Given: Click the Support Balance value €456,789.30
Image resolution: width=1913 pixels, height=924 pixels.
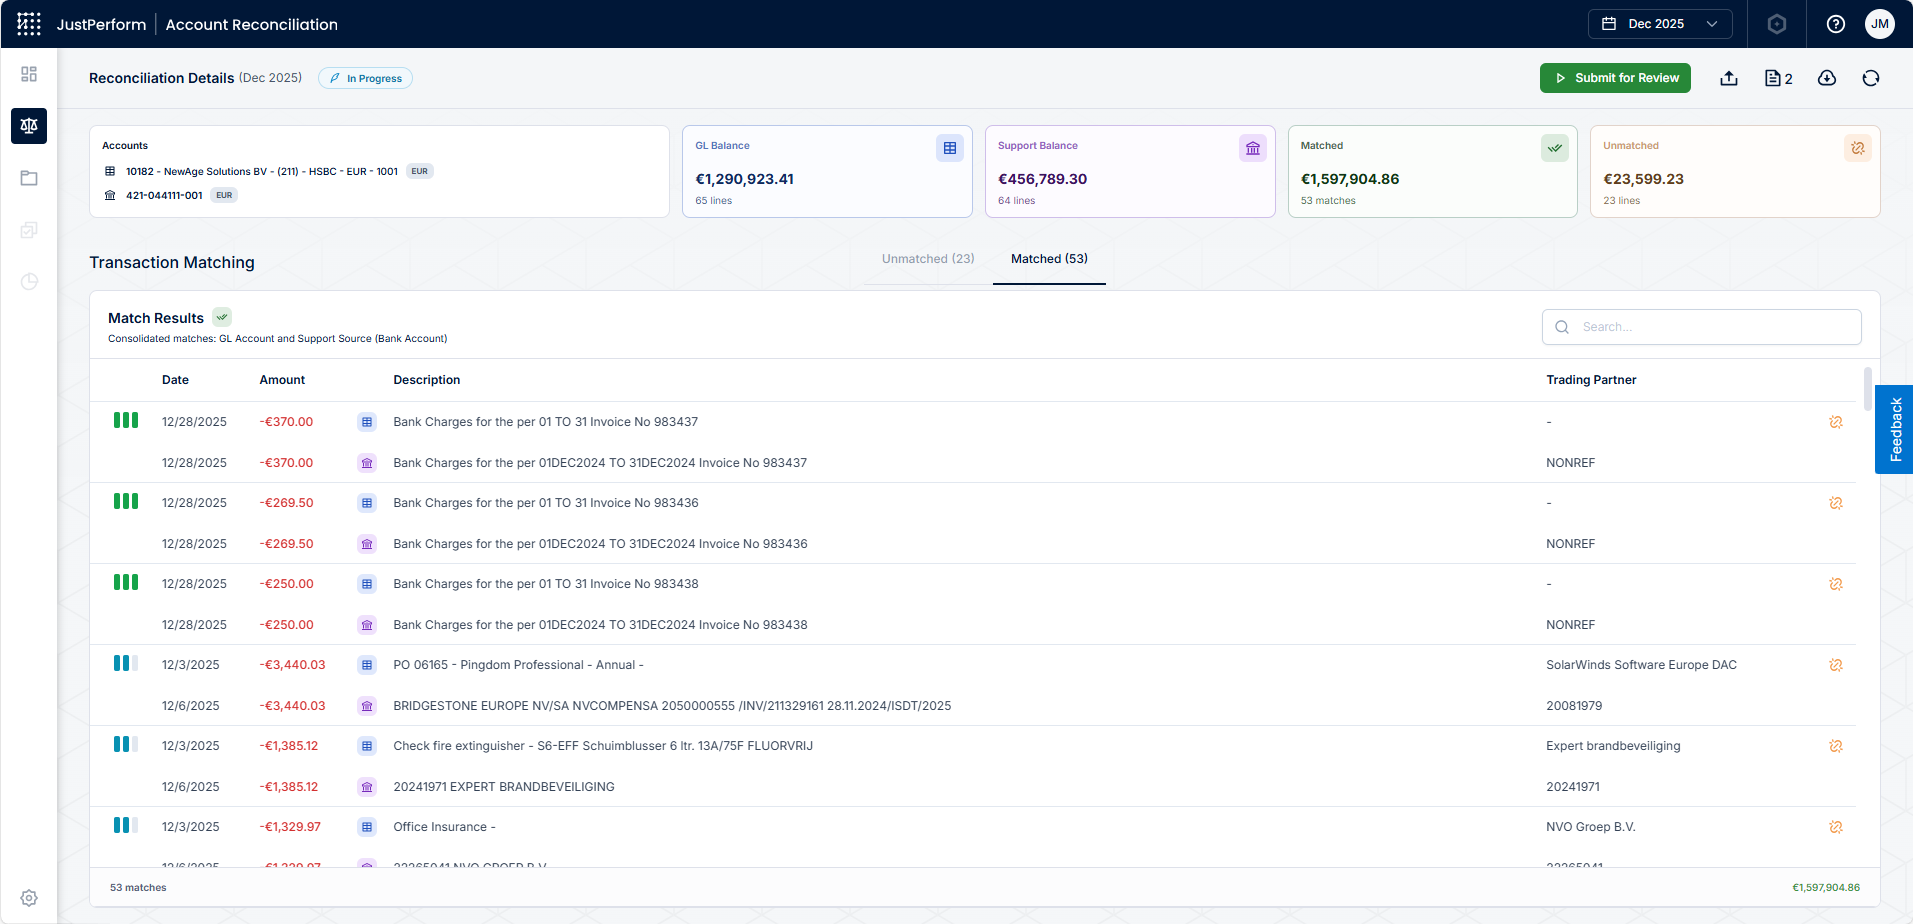Looking at the screenshot, I should (x=1042, y=179).
